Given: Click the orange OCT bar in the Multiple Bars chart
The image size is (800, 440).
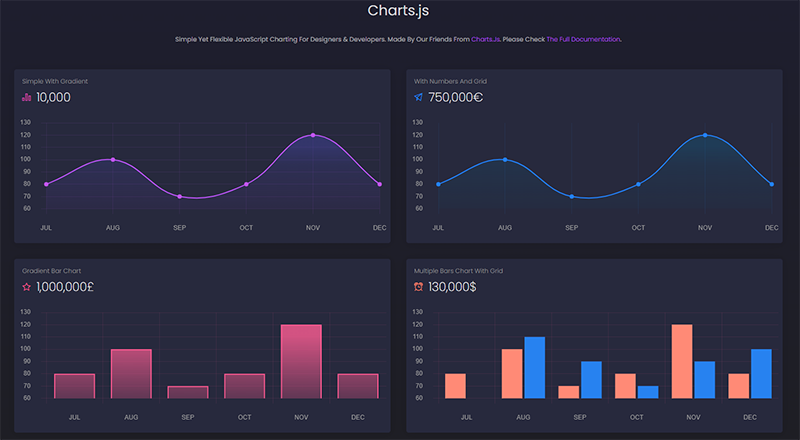Looking at the screenshot, I should pyautogui.click(x=625, y=386).
